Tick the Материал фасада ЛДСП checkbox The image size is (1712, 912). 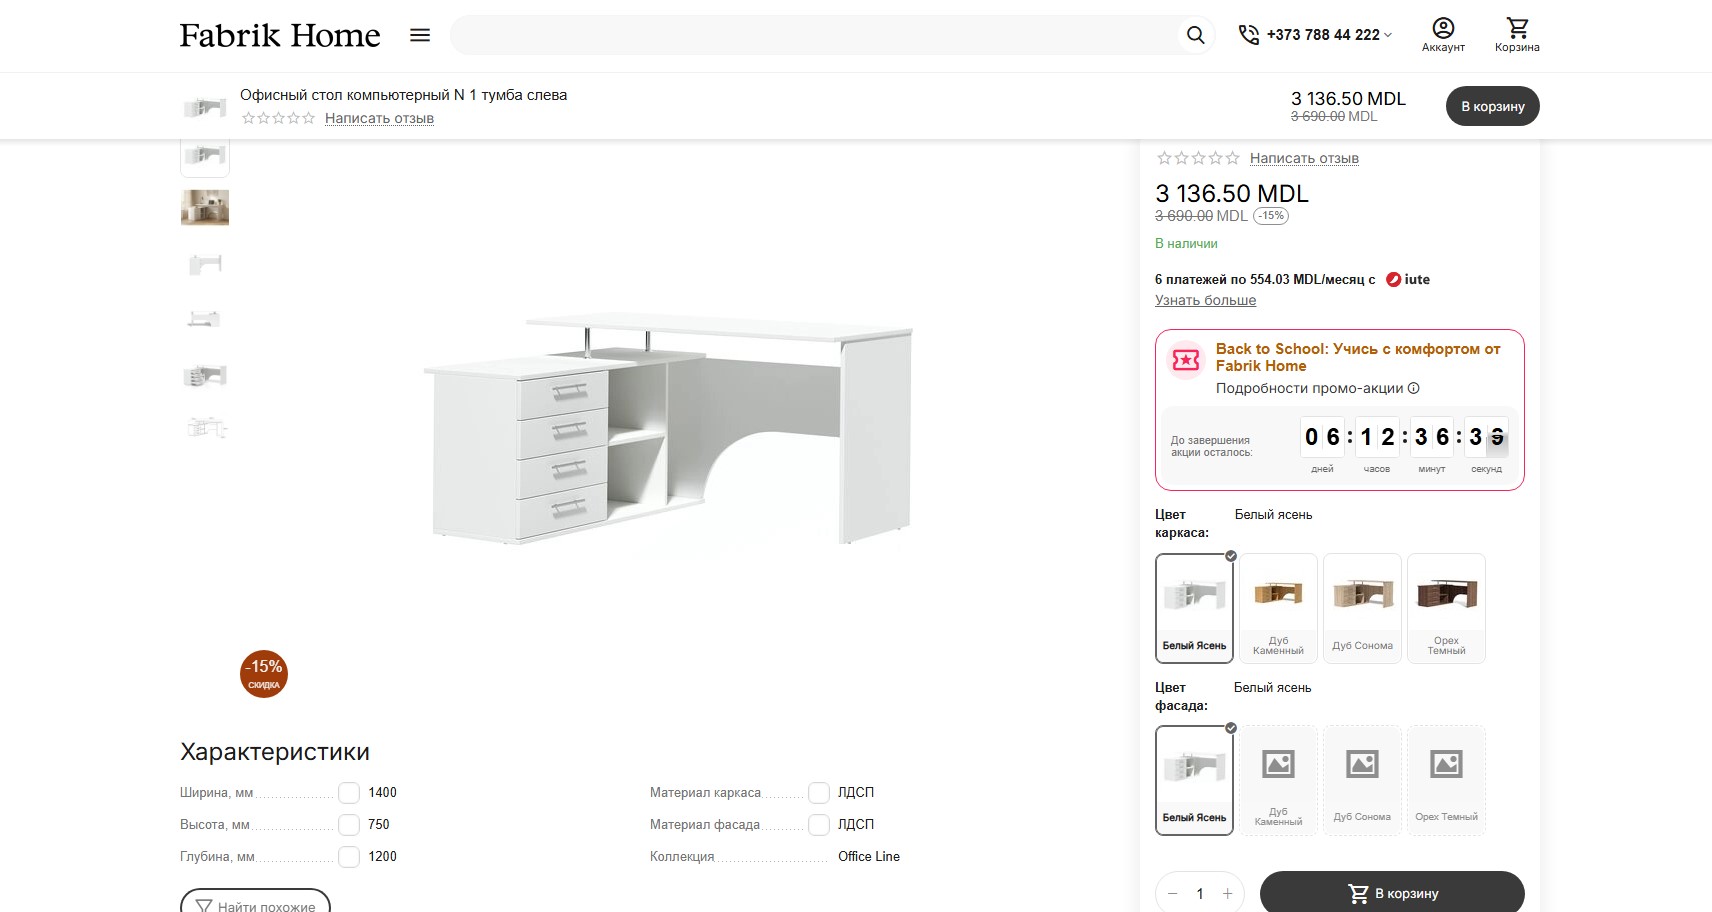[x=819, y=825]
